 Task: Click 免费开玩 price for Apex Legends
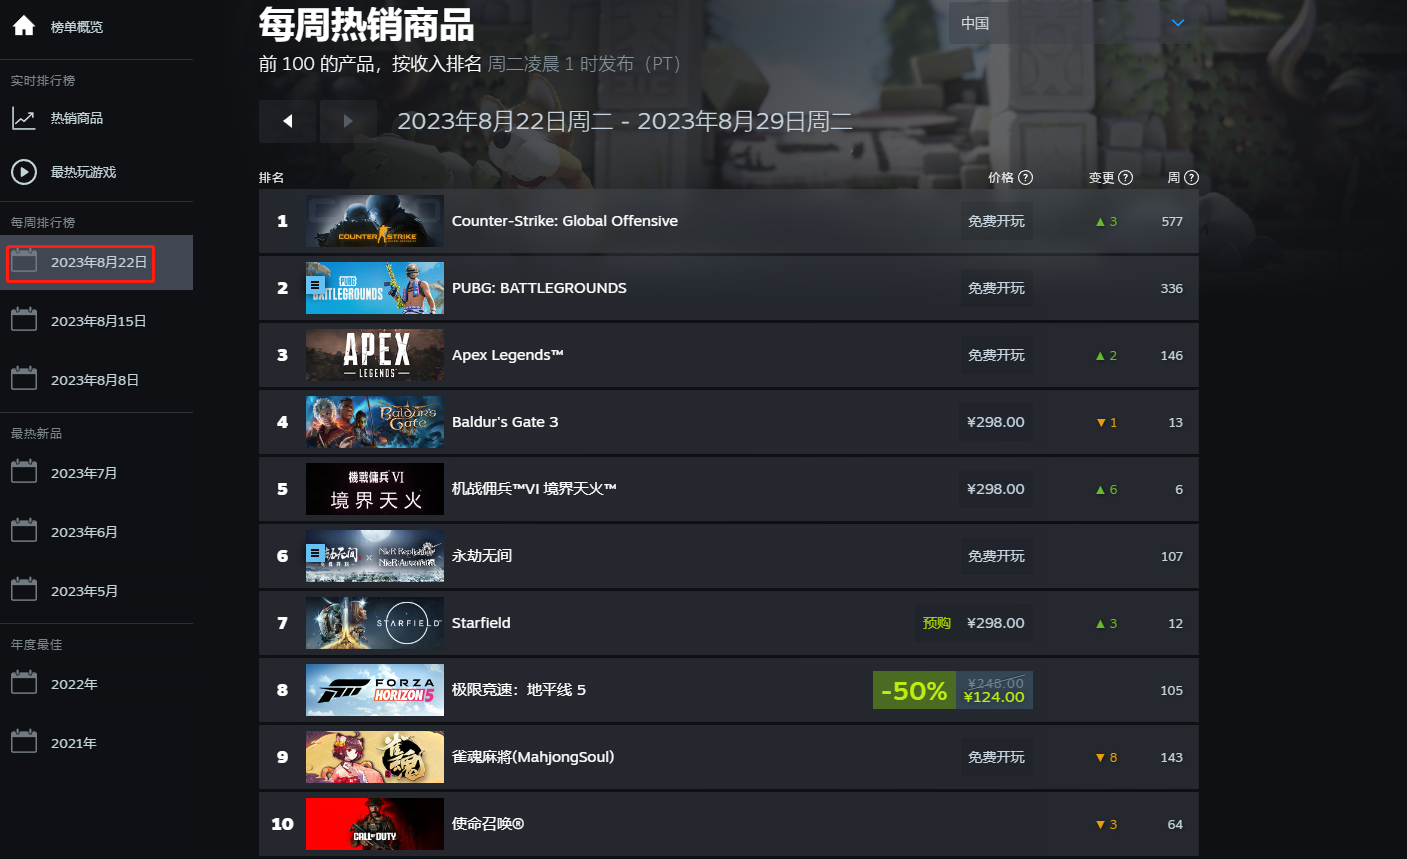[x=996, y=355]
